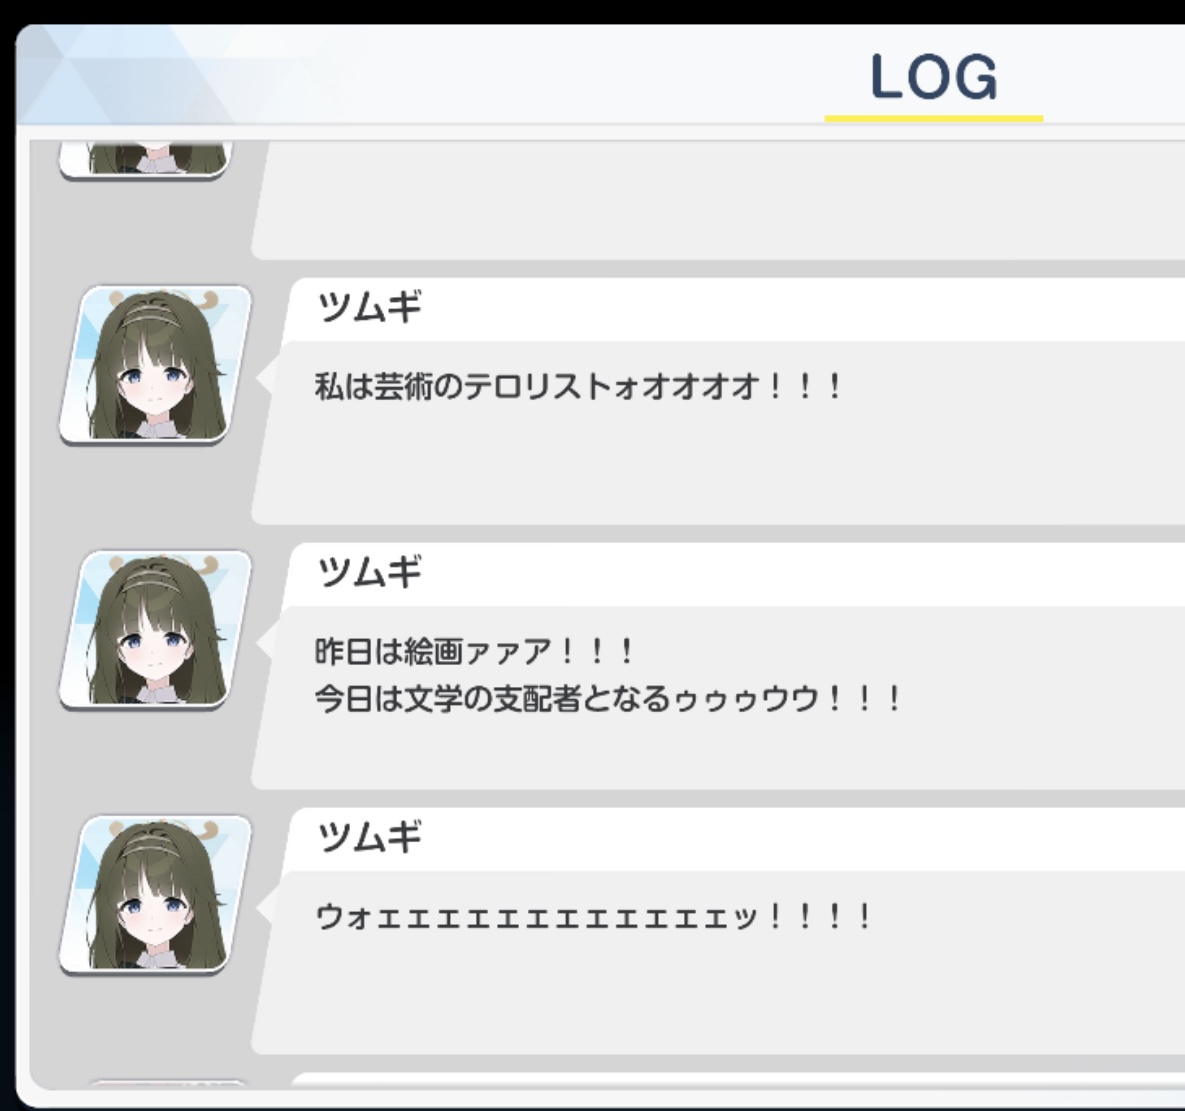Click the yellow underline below LOG
Screen dimensions: 1185x1111
pos(934,119)
